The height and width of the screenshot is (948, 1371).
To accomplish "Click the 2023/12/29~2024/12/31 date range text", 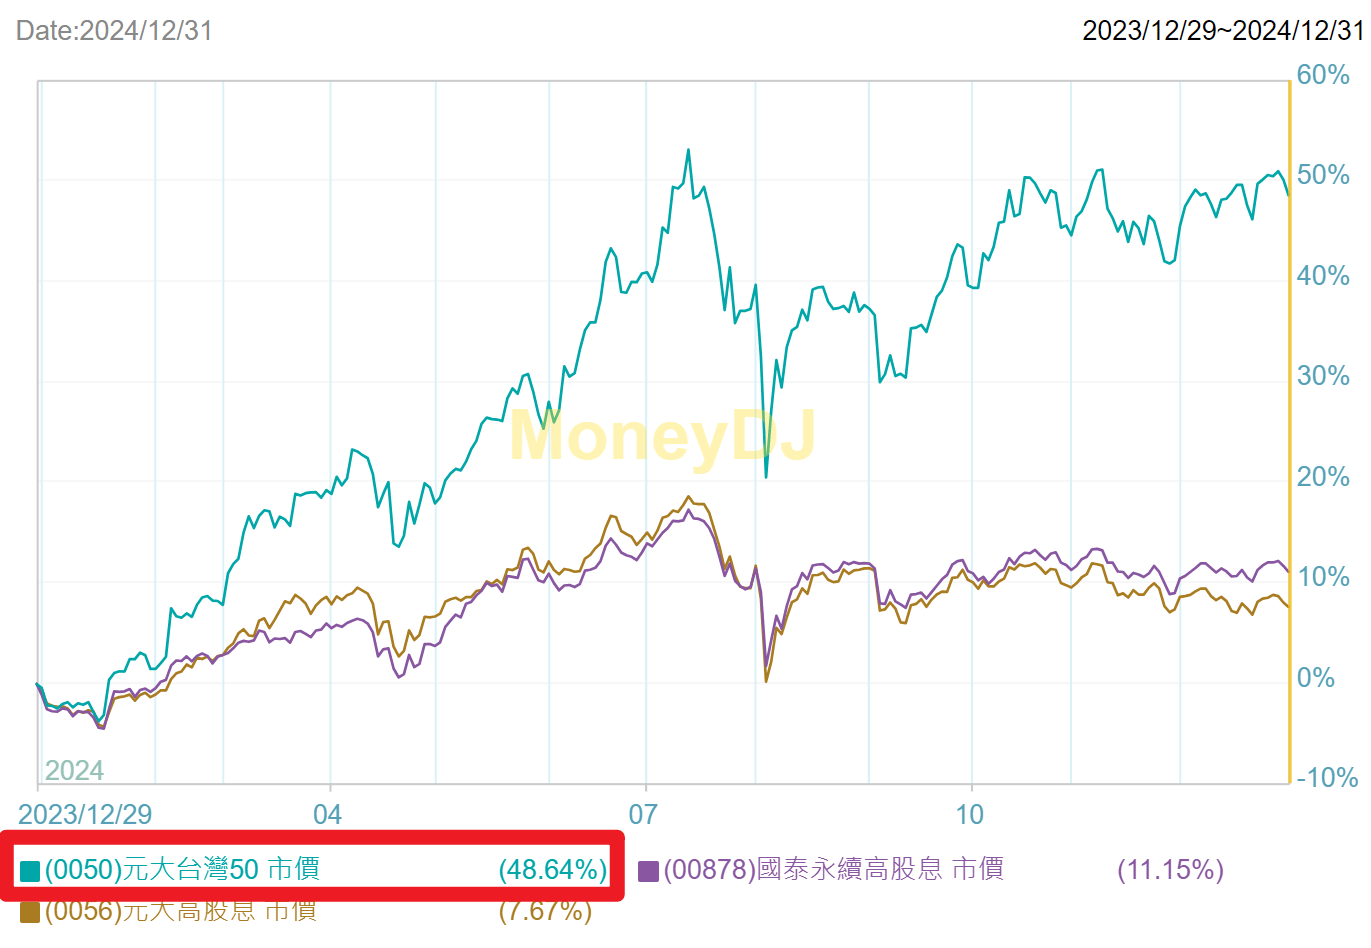I will point(1223,30).
